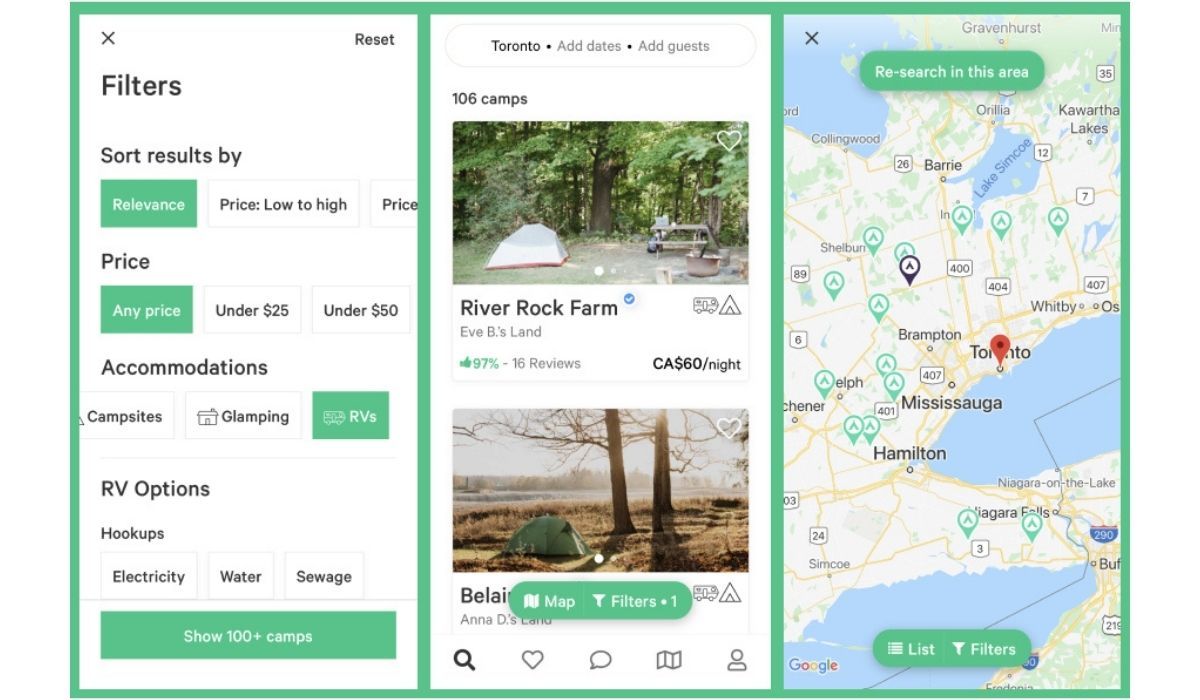
Task: Open the trips map icon in the bottom nav
Action: pyautogui.click(x=668, y=660)
